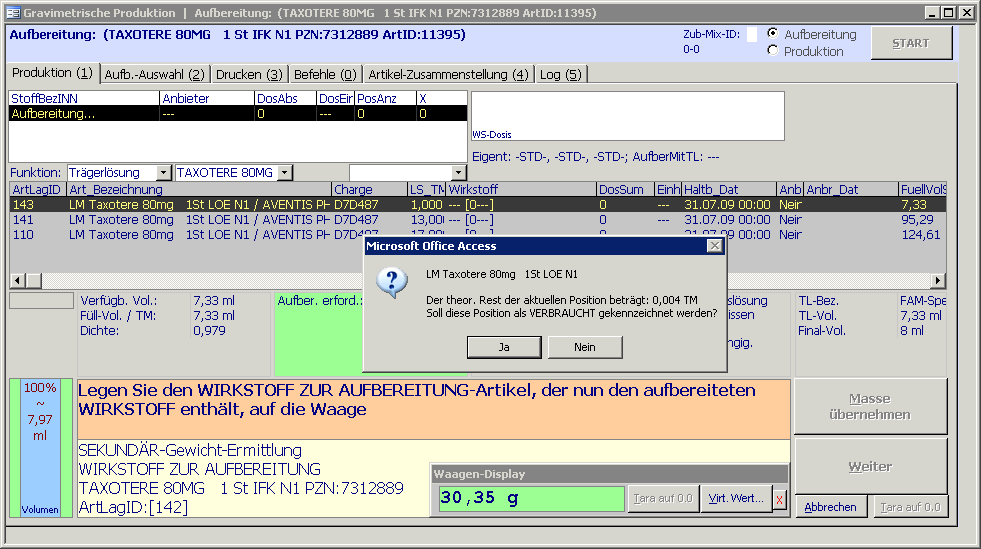Viewport: 981px width, 549px height.
Task: Select the row with ArtLagID 110
Action: 478,234
